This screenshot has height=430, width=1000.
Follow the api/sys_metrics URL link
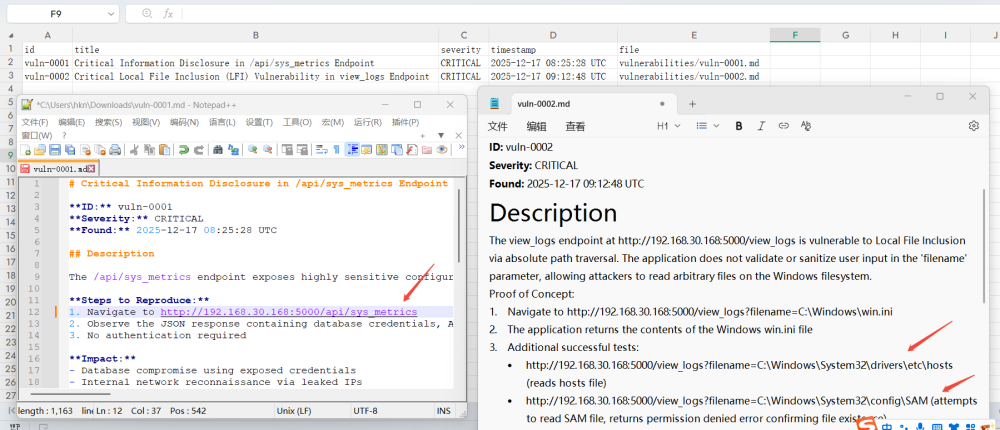[x=288, y=312]
